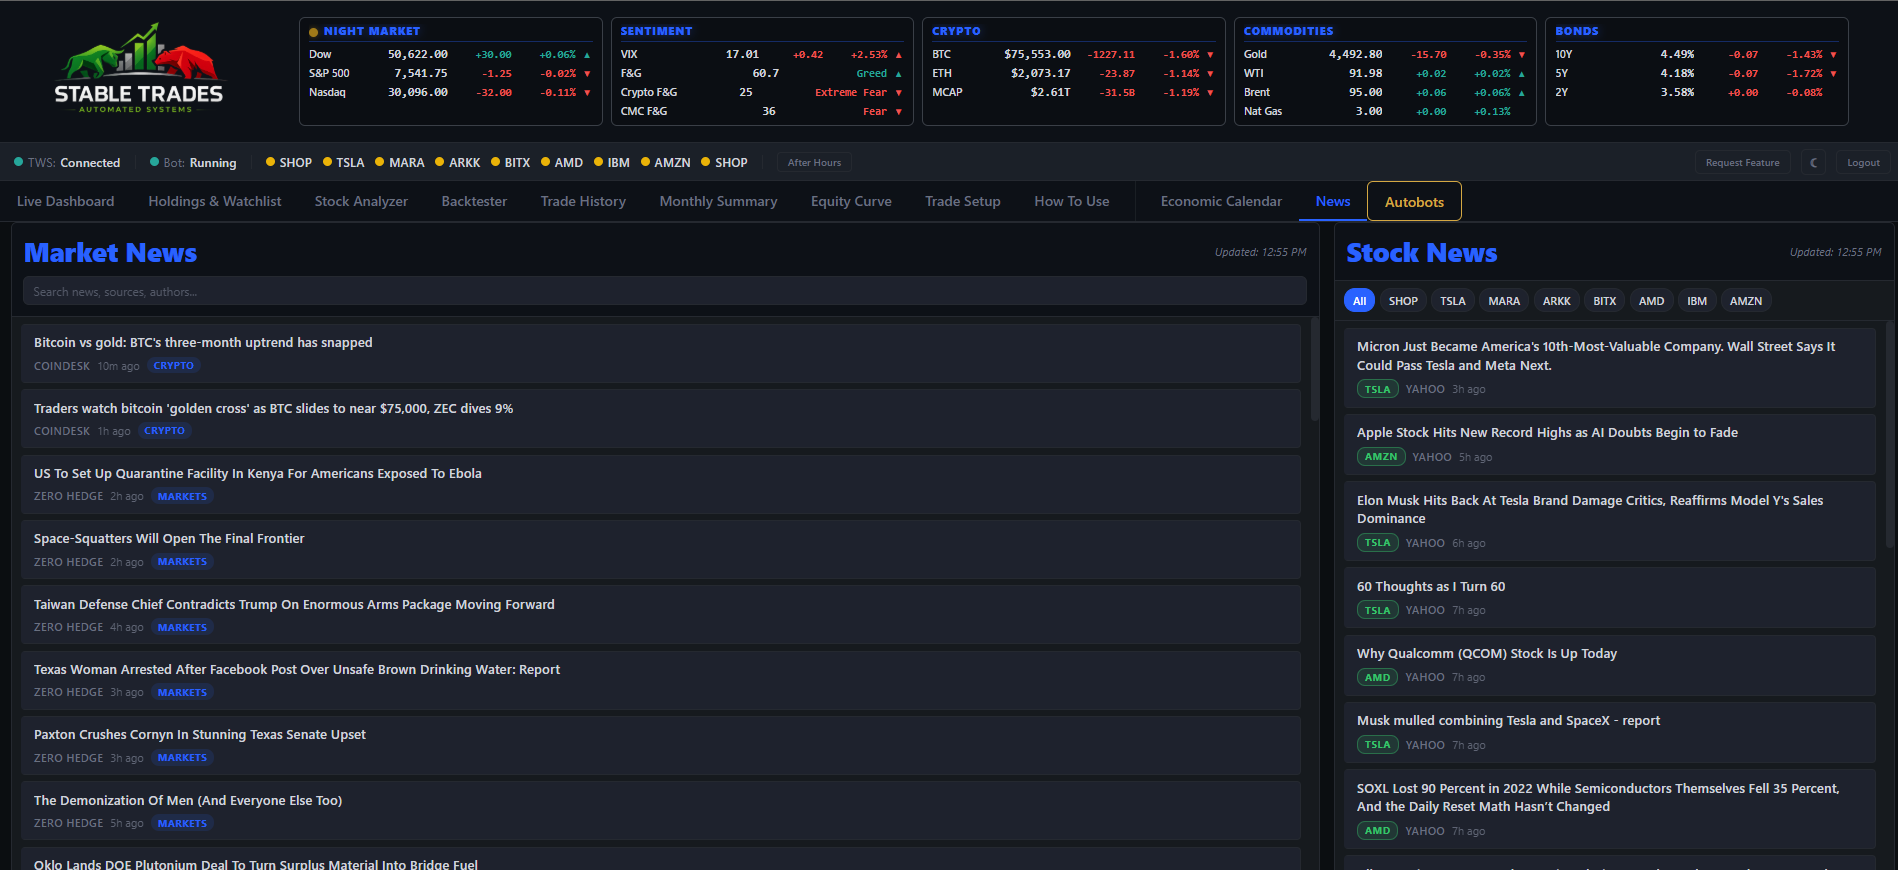Screen dimensions: 1898x870
Task: Read the Texas Woman Arrested story
Action: (x=661, y=680)
